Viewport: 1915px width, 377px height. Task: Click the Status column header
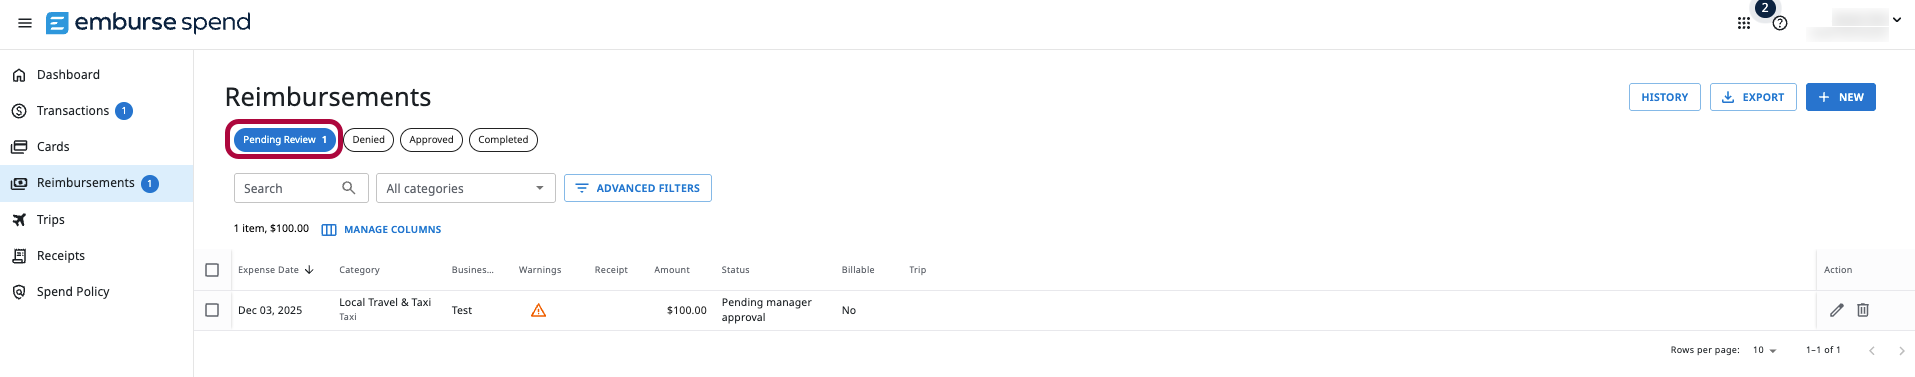click(x=735, y=270)
